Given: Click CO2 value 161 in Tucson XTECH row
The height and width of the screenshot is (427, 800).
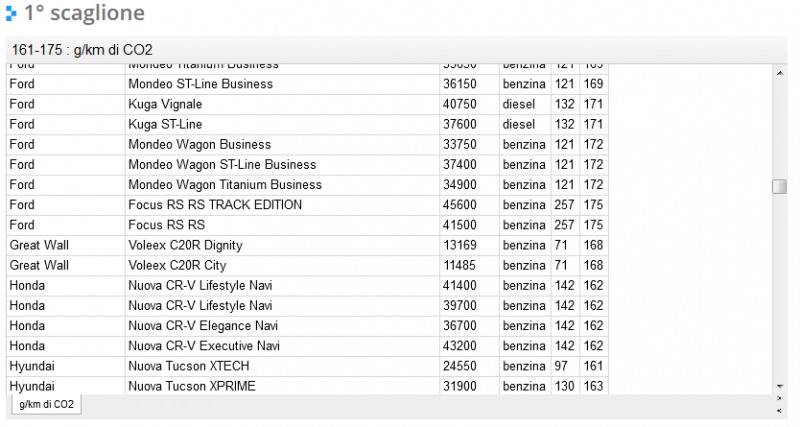Looking at the screenshot, I should (x=594, y=366).
